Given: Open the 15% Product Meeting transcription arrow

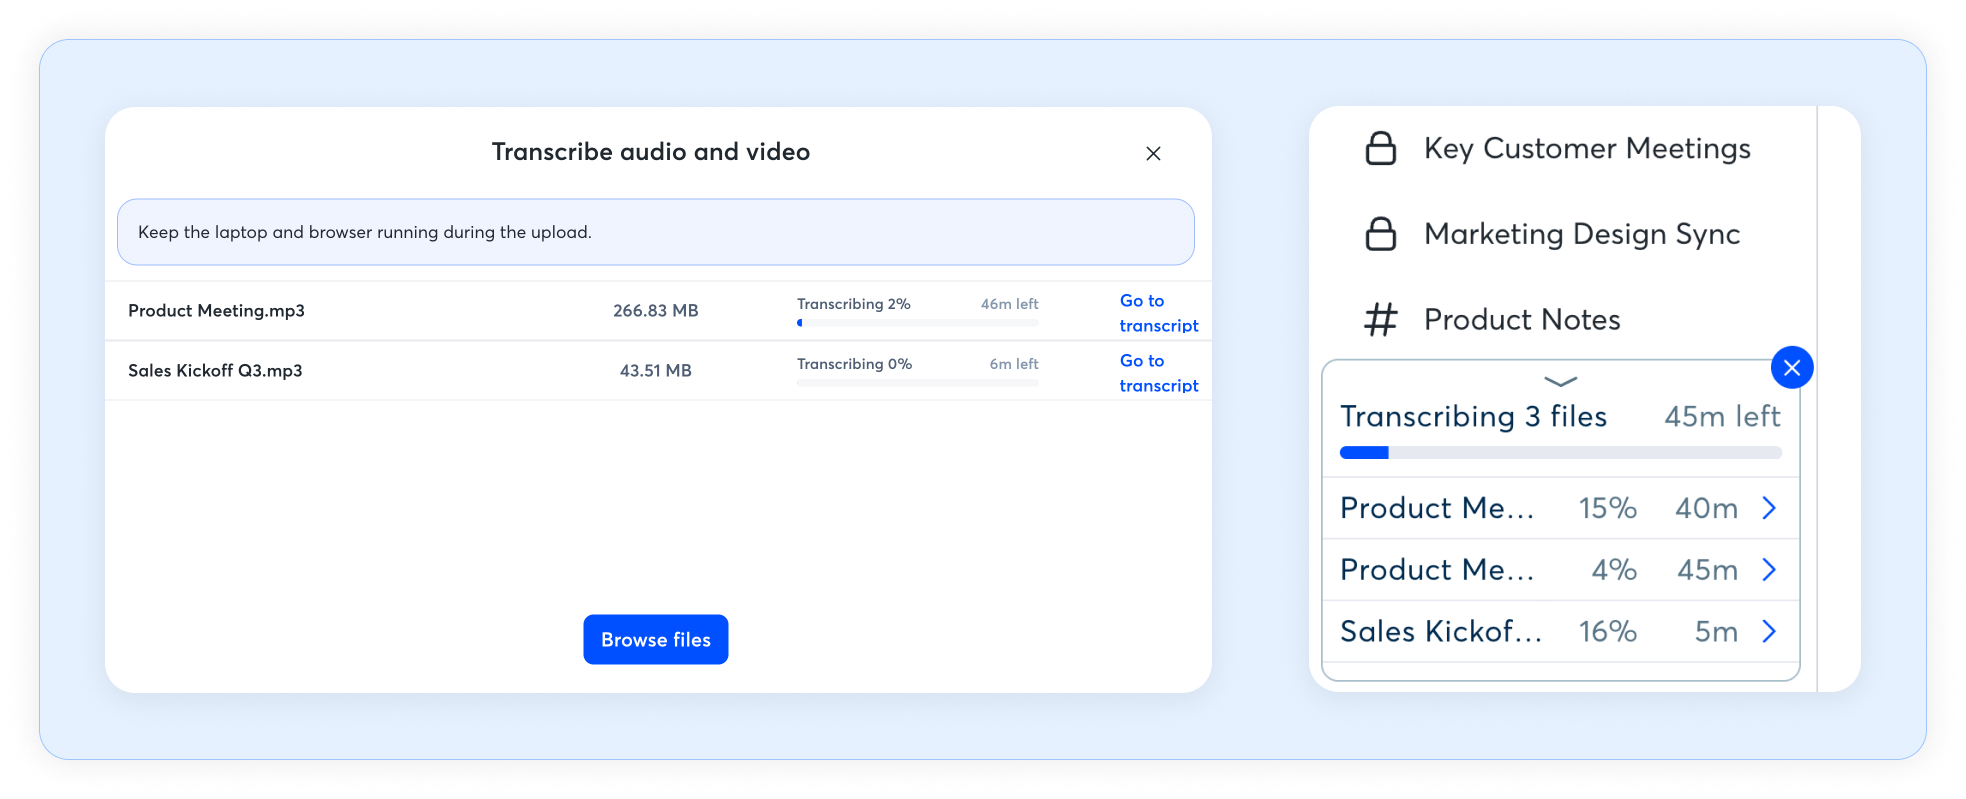Looking at the screenshot, I should pos(1769,508).
